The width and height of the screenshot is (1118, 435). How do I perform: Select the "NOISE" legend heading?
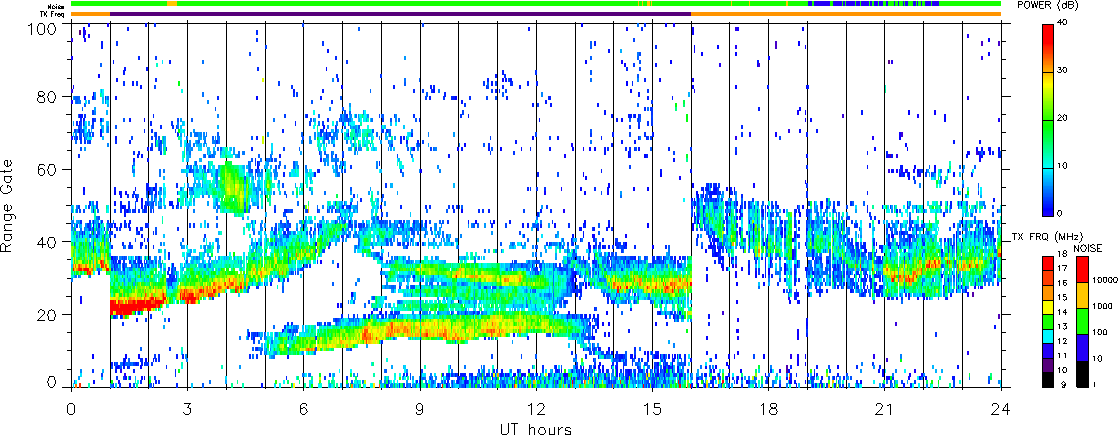pos(1087,246)
